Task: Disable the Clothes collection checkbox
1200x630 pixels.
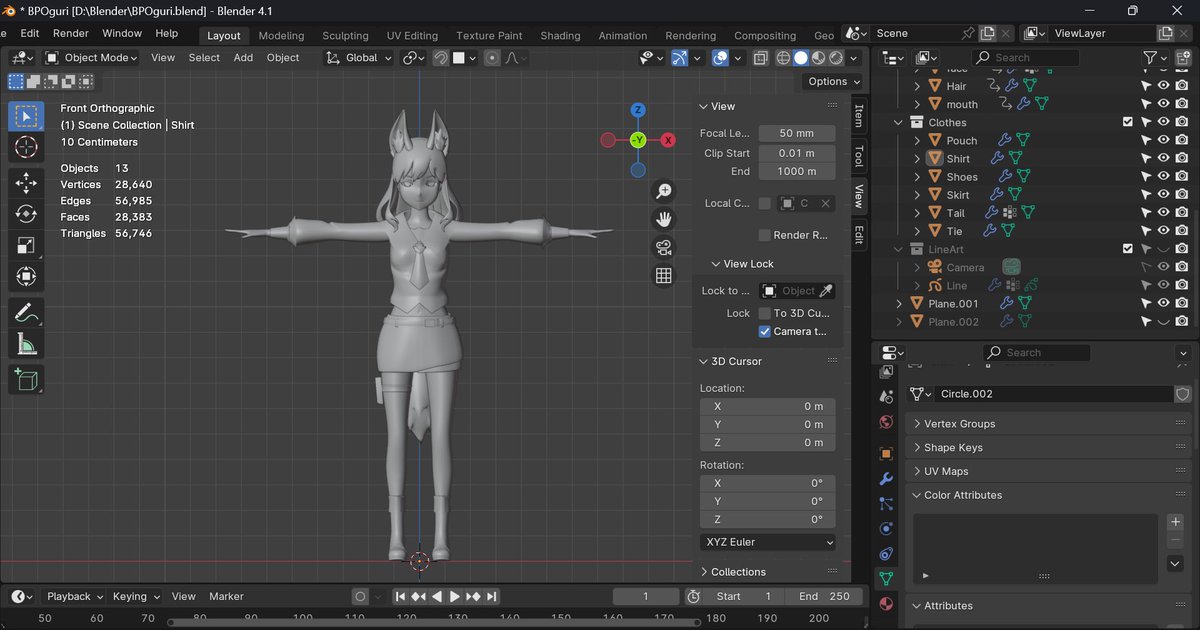Action: 1128,121
